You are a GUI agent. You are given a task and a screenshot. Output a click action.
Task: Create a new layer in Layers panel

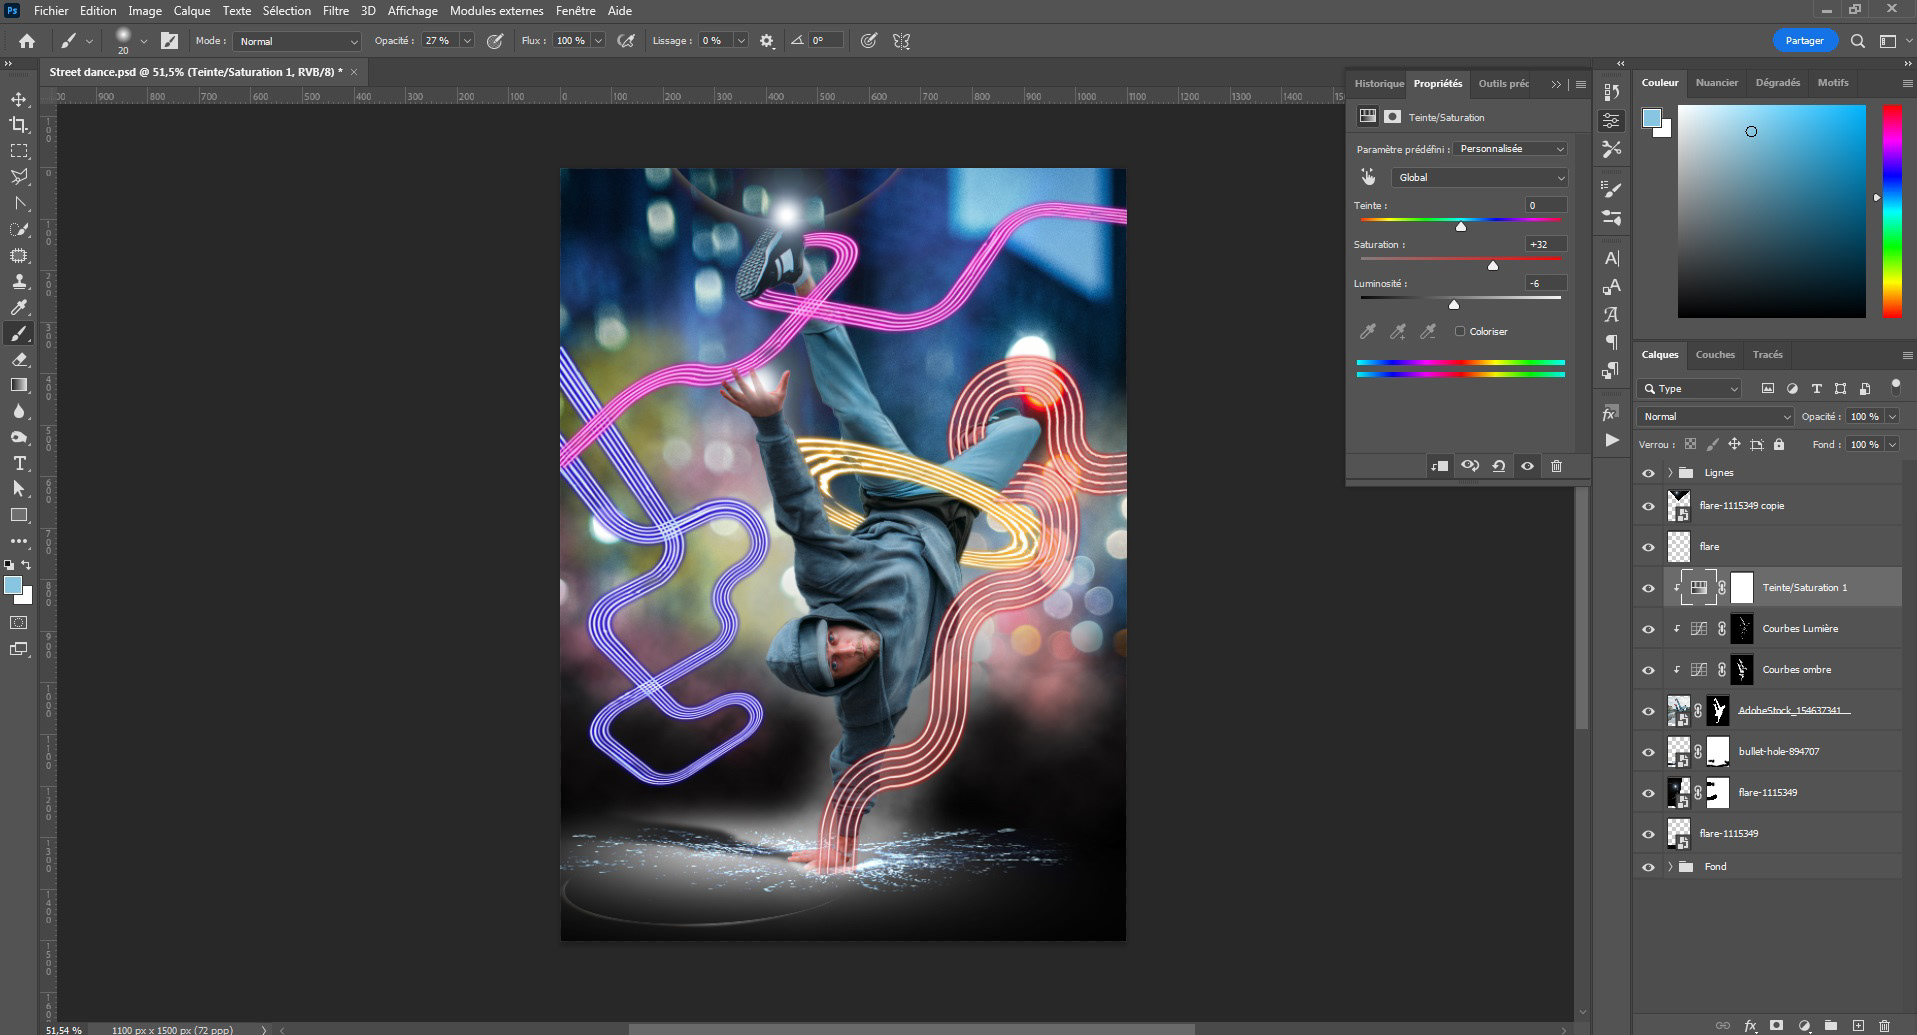[1858, 1026]
